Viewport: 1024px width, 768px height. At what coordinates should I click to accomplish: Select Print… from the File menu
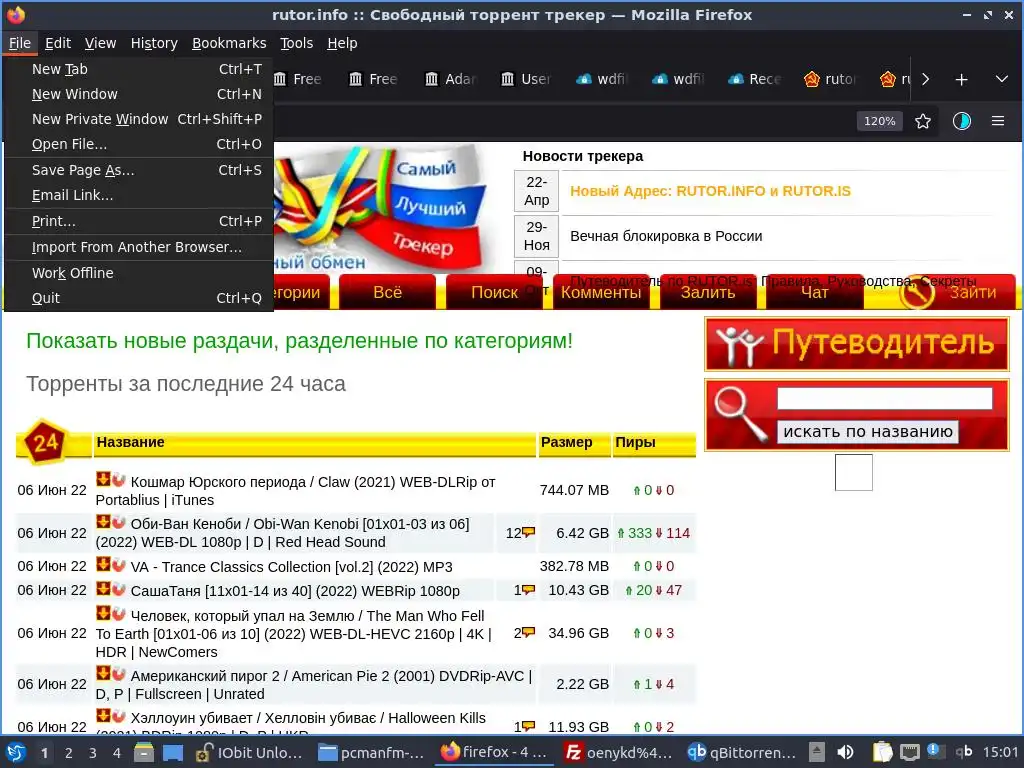pyautogui.click(x=139, y=221)
